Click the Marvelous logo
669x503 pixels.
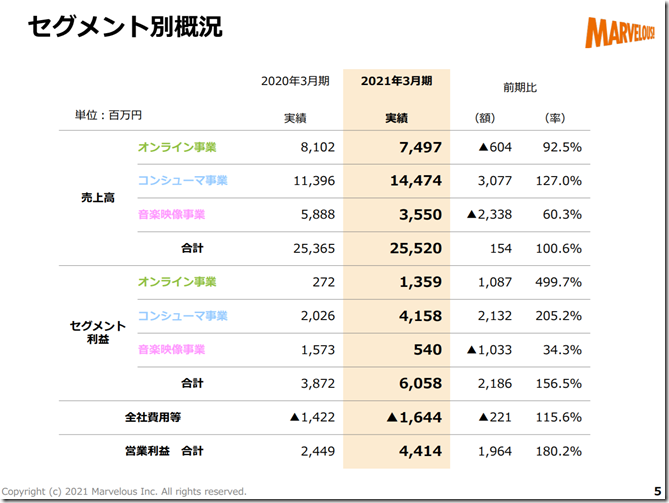coord(620,32)
